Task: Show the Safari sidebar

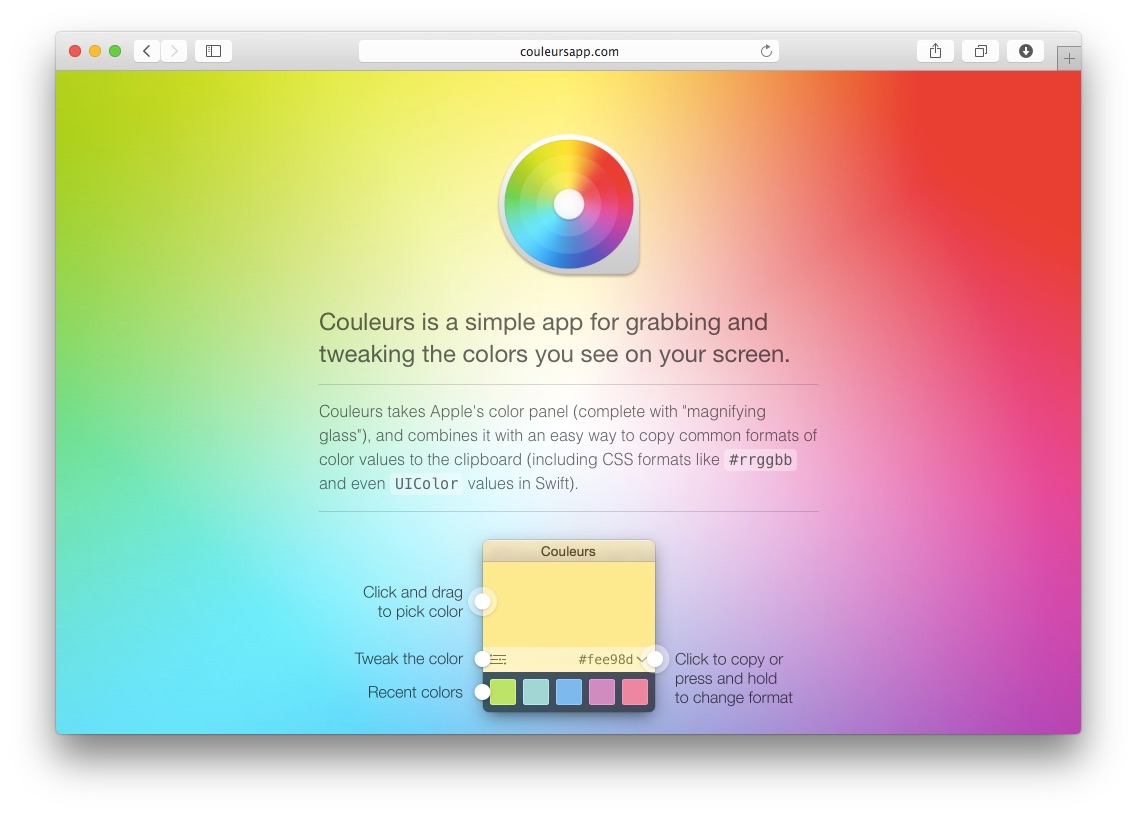Action: 213,51
